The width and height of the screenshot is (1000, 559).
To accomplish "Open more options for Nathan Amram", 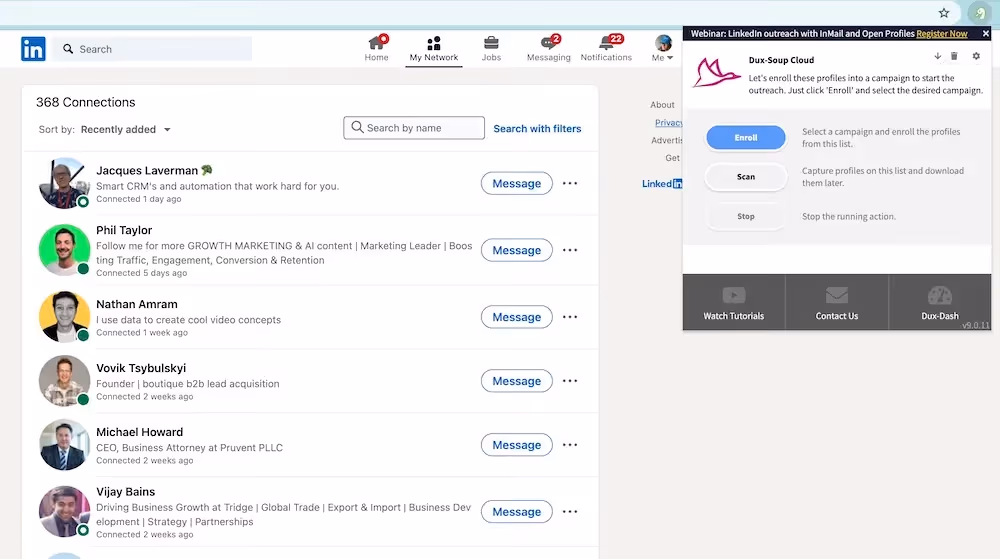I will pos(570,317).
